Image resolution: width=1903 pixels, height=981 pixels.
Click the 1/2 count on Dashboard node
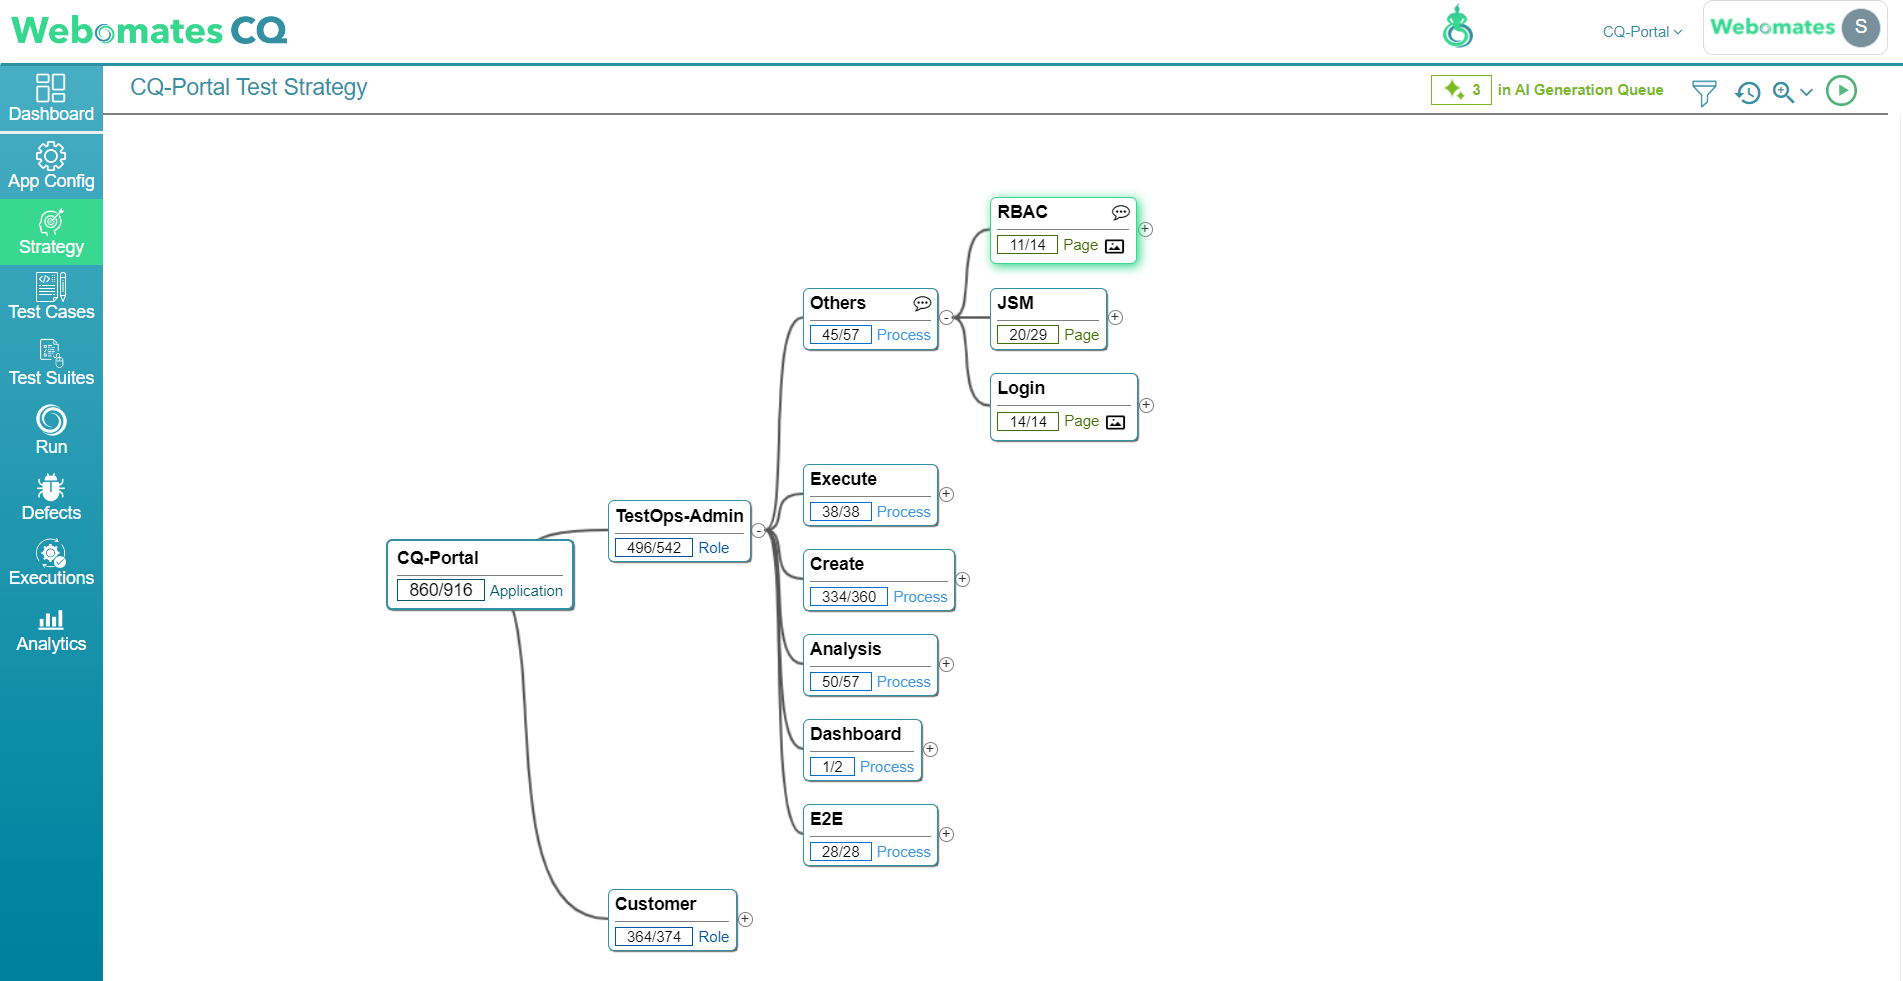(833, 767)
